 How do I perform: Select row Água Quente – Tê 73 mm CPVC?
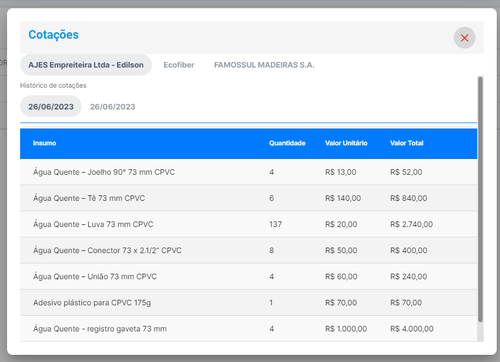click(249, 198)
